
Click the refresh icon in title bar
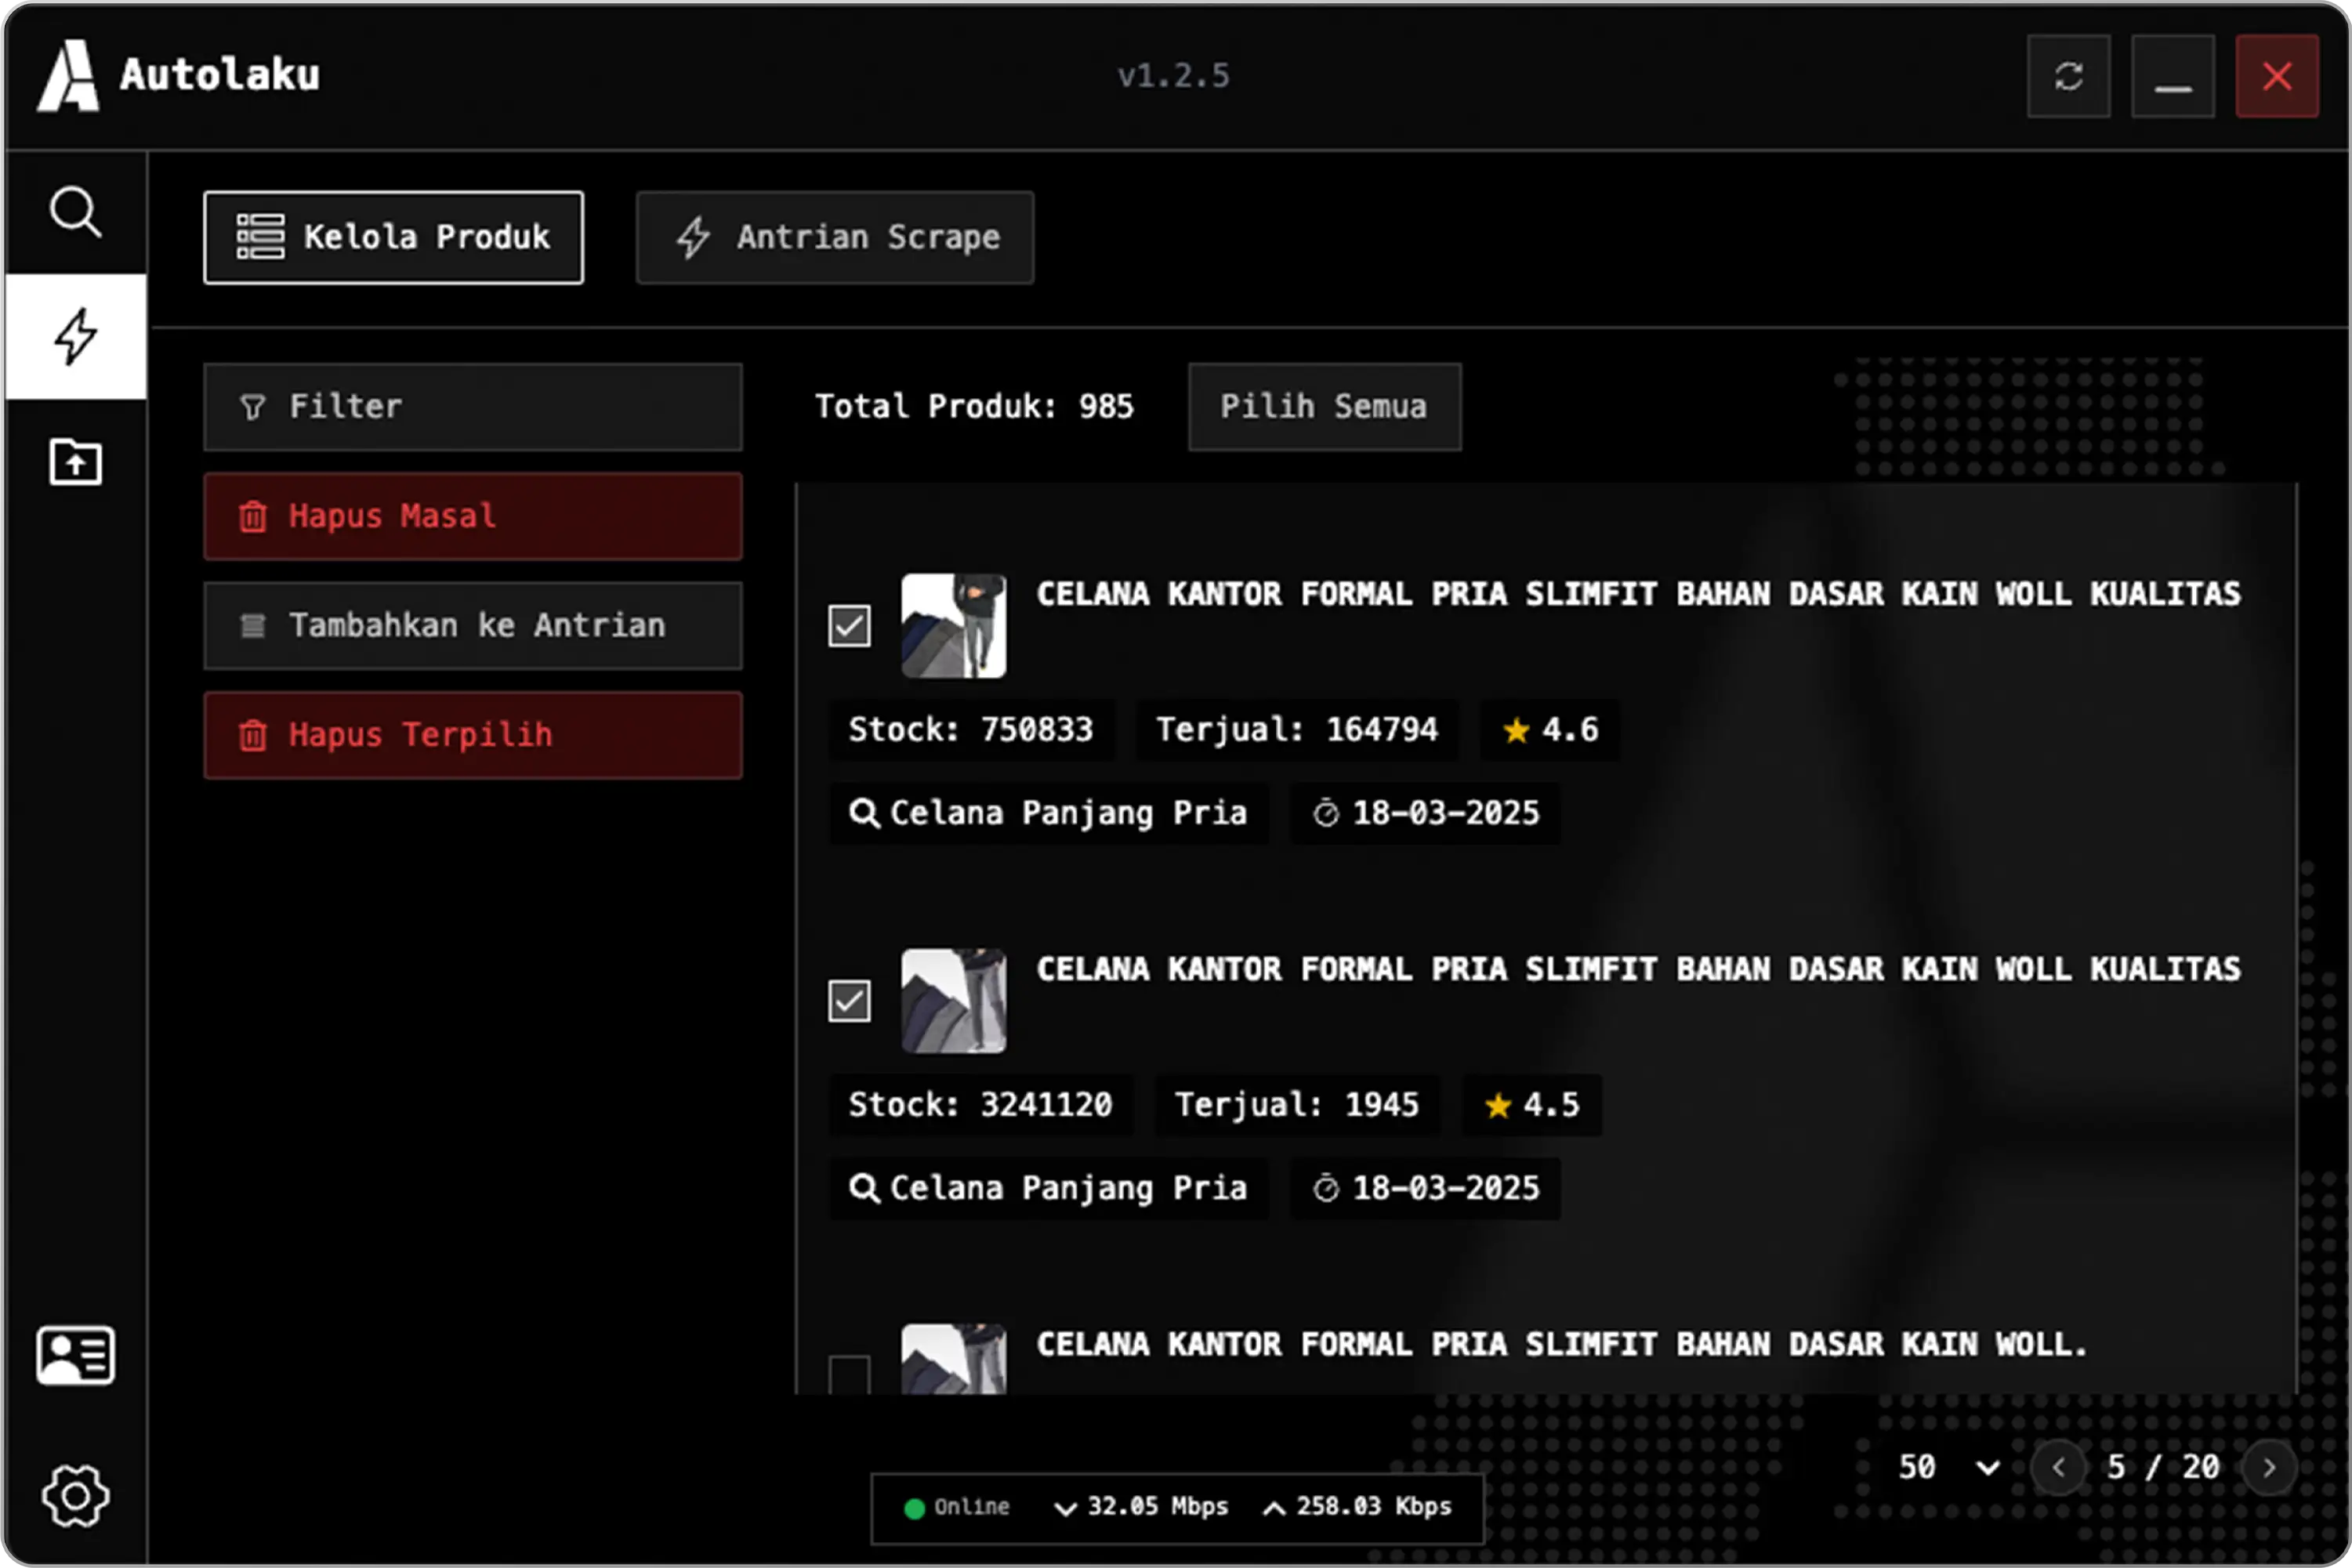click(x=2068, y=76)
